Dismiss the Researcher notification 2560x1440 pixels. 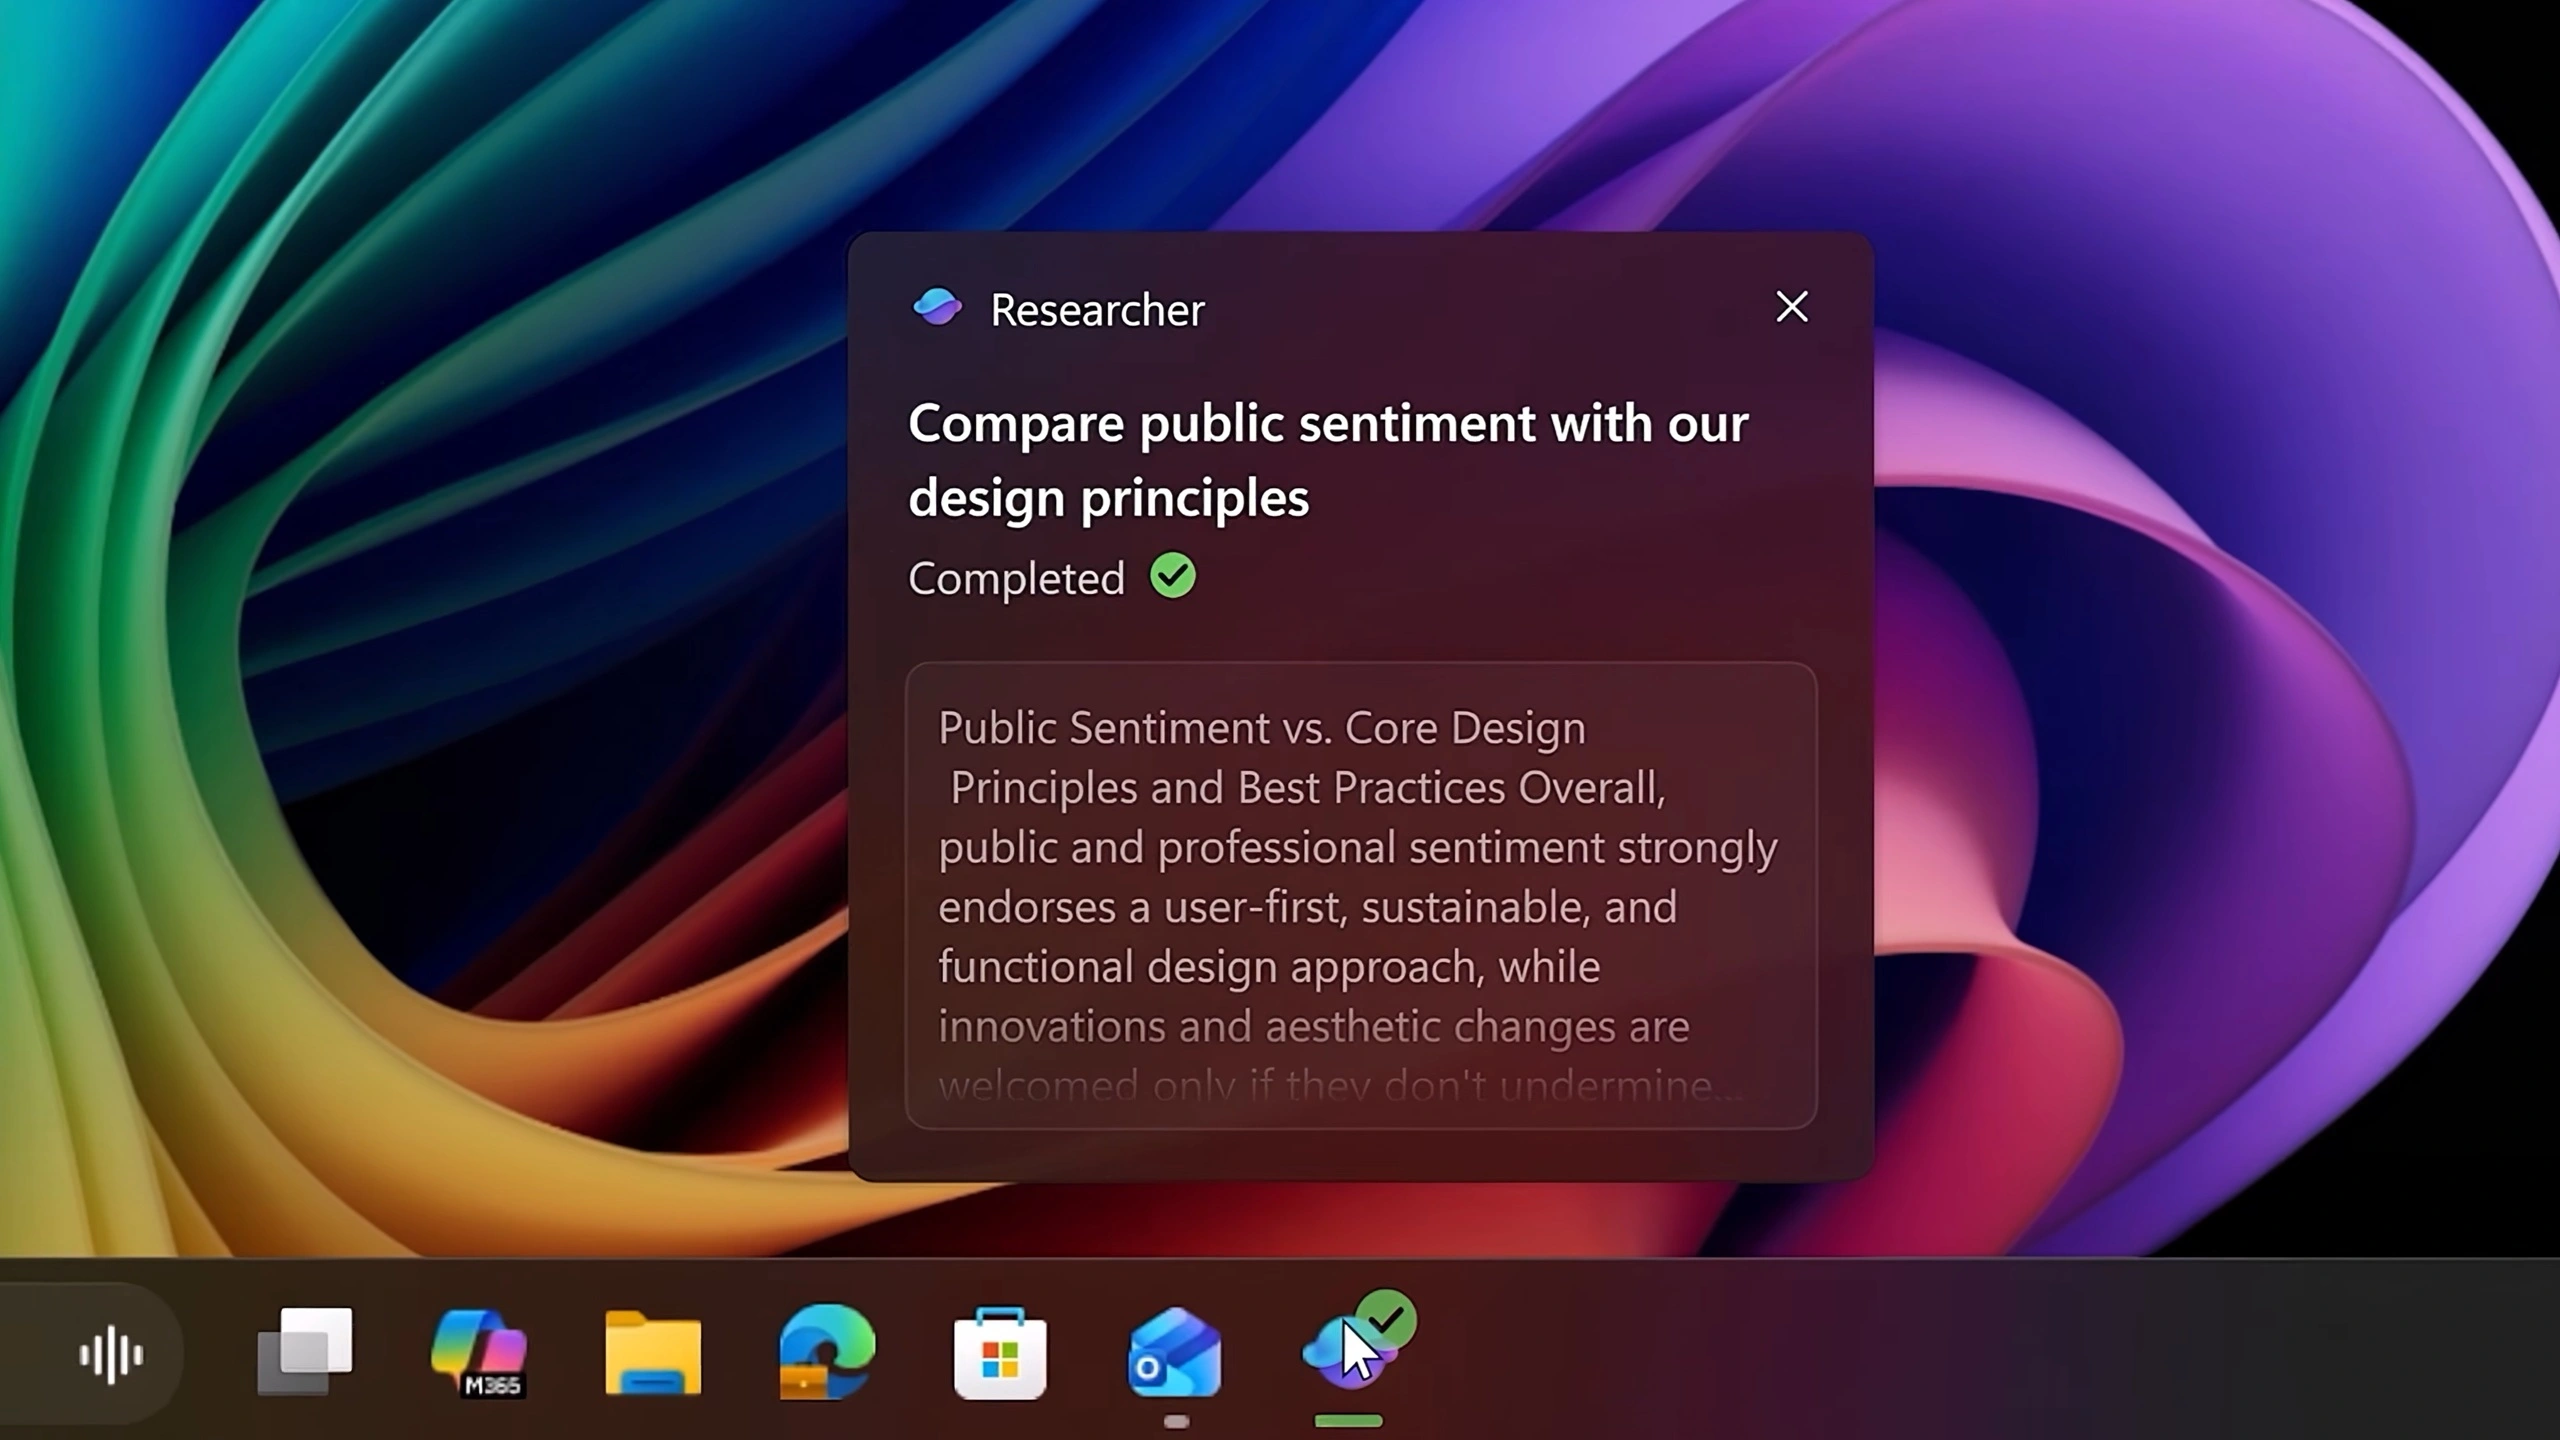point(1792,308)
